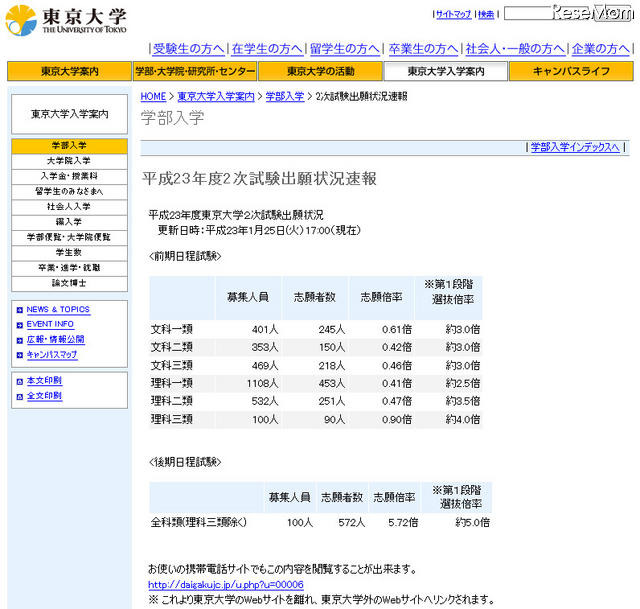Select 学部便覧・大学院便覧 in sidebar menu

69,238
